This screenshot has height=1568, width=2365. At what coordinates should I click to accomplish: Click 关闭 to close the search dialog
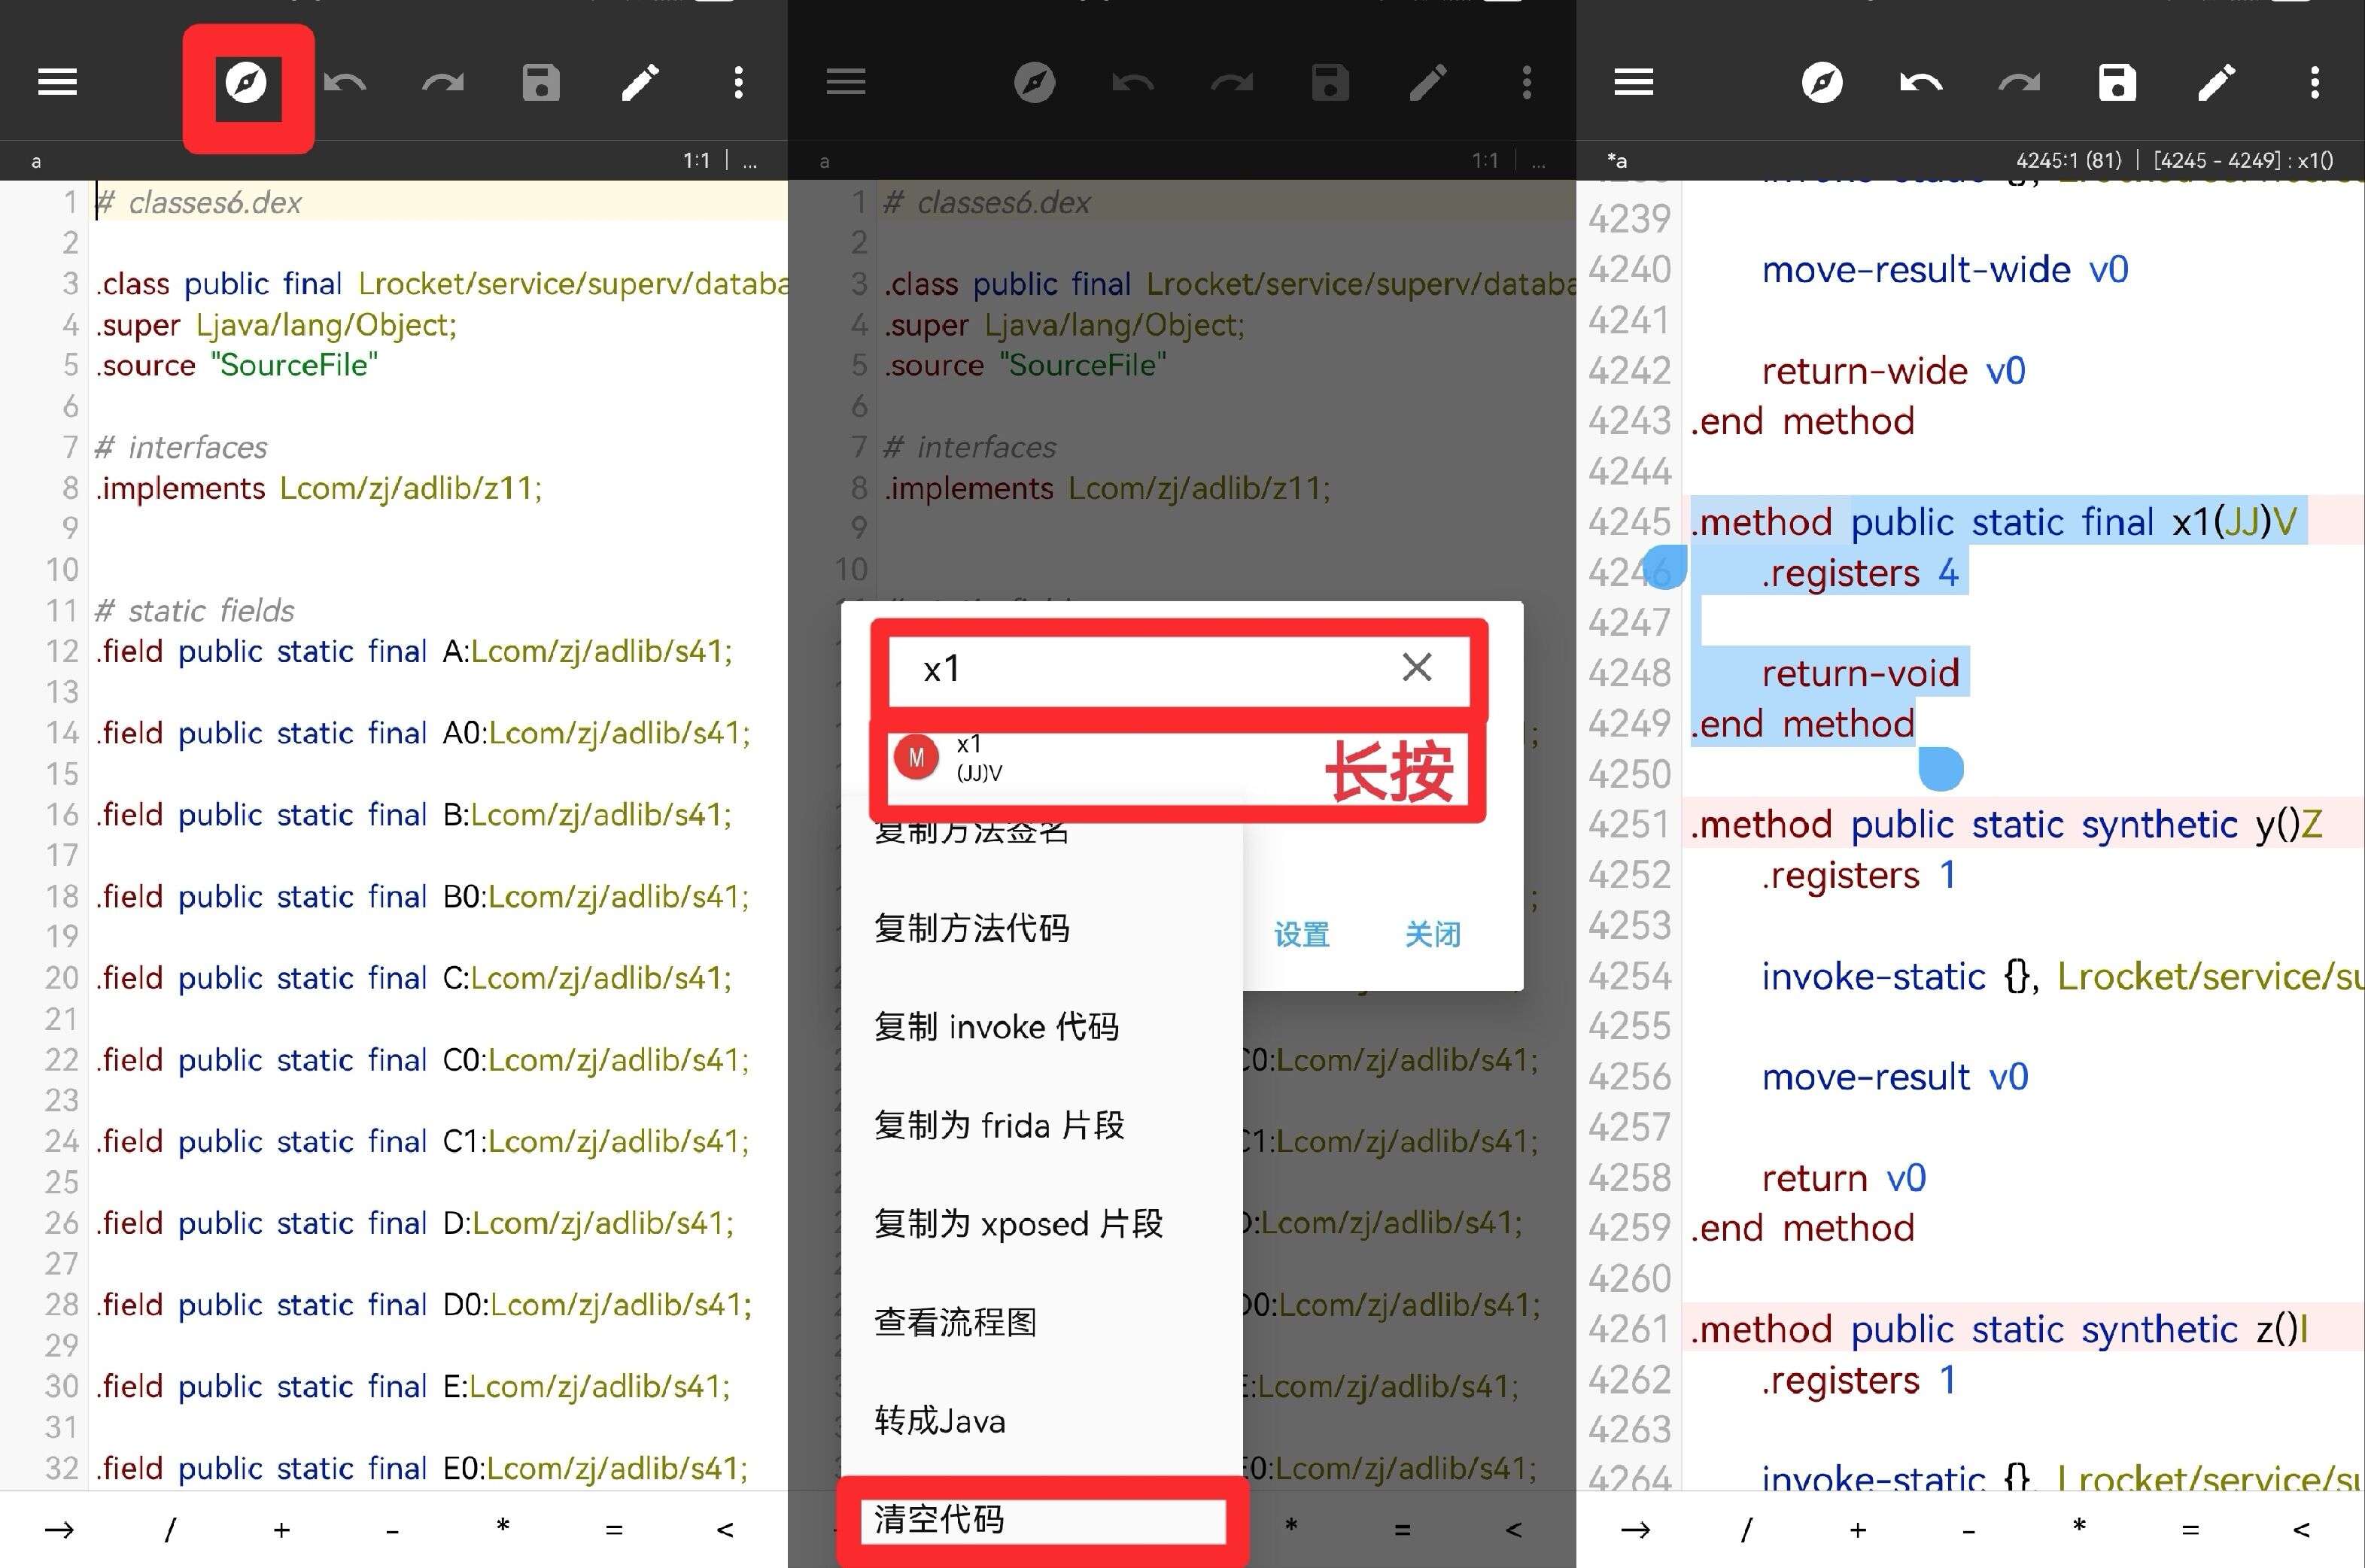(x=1433, y=934)
